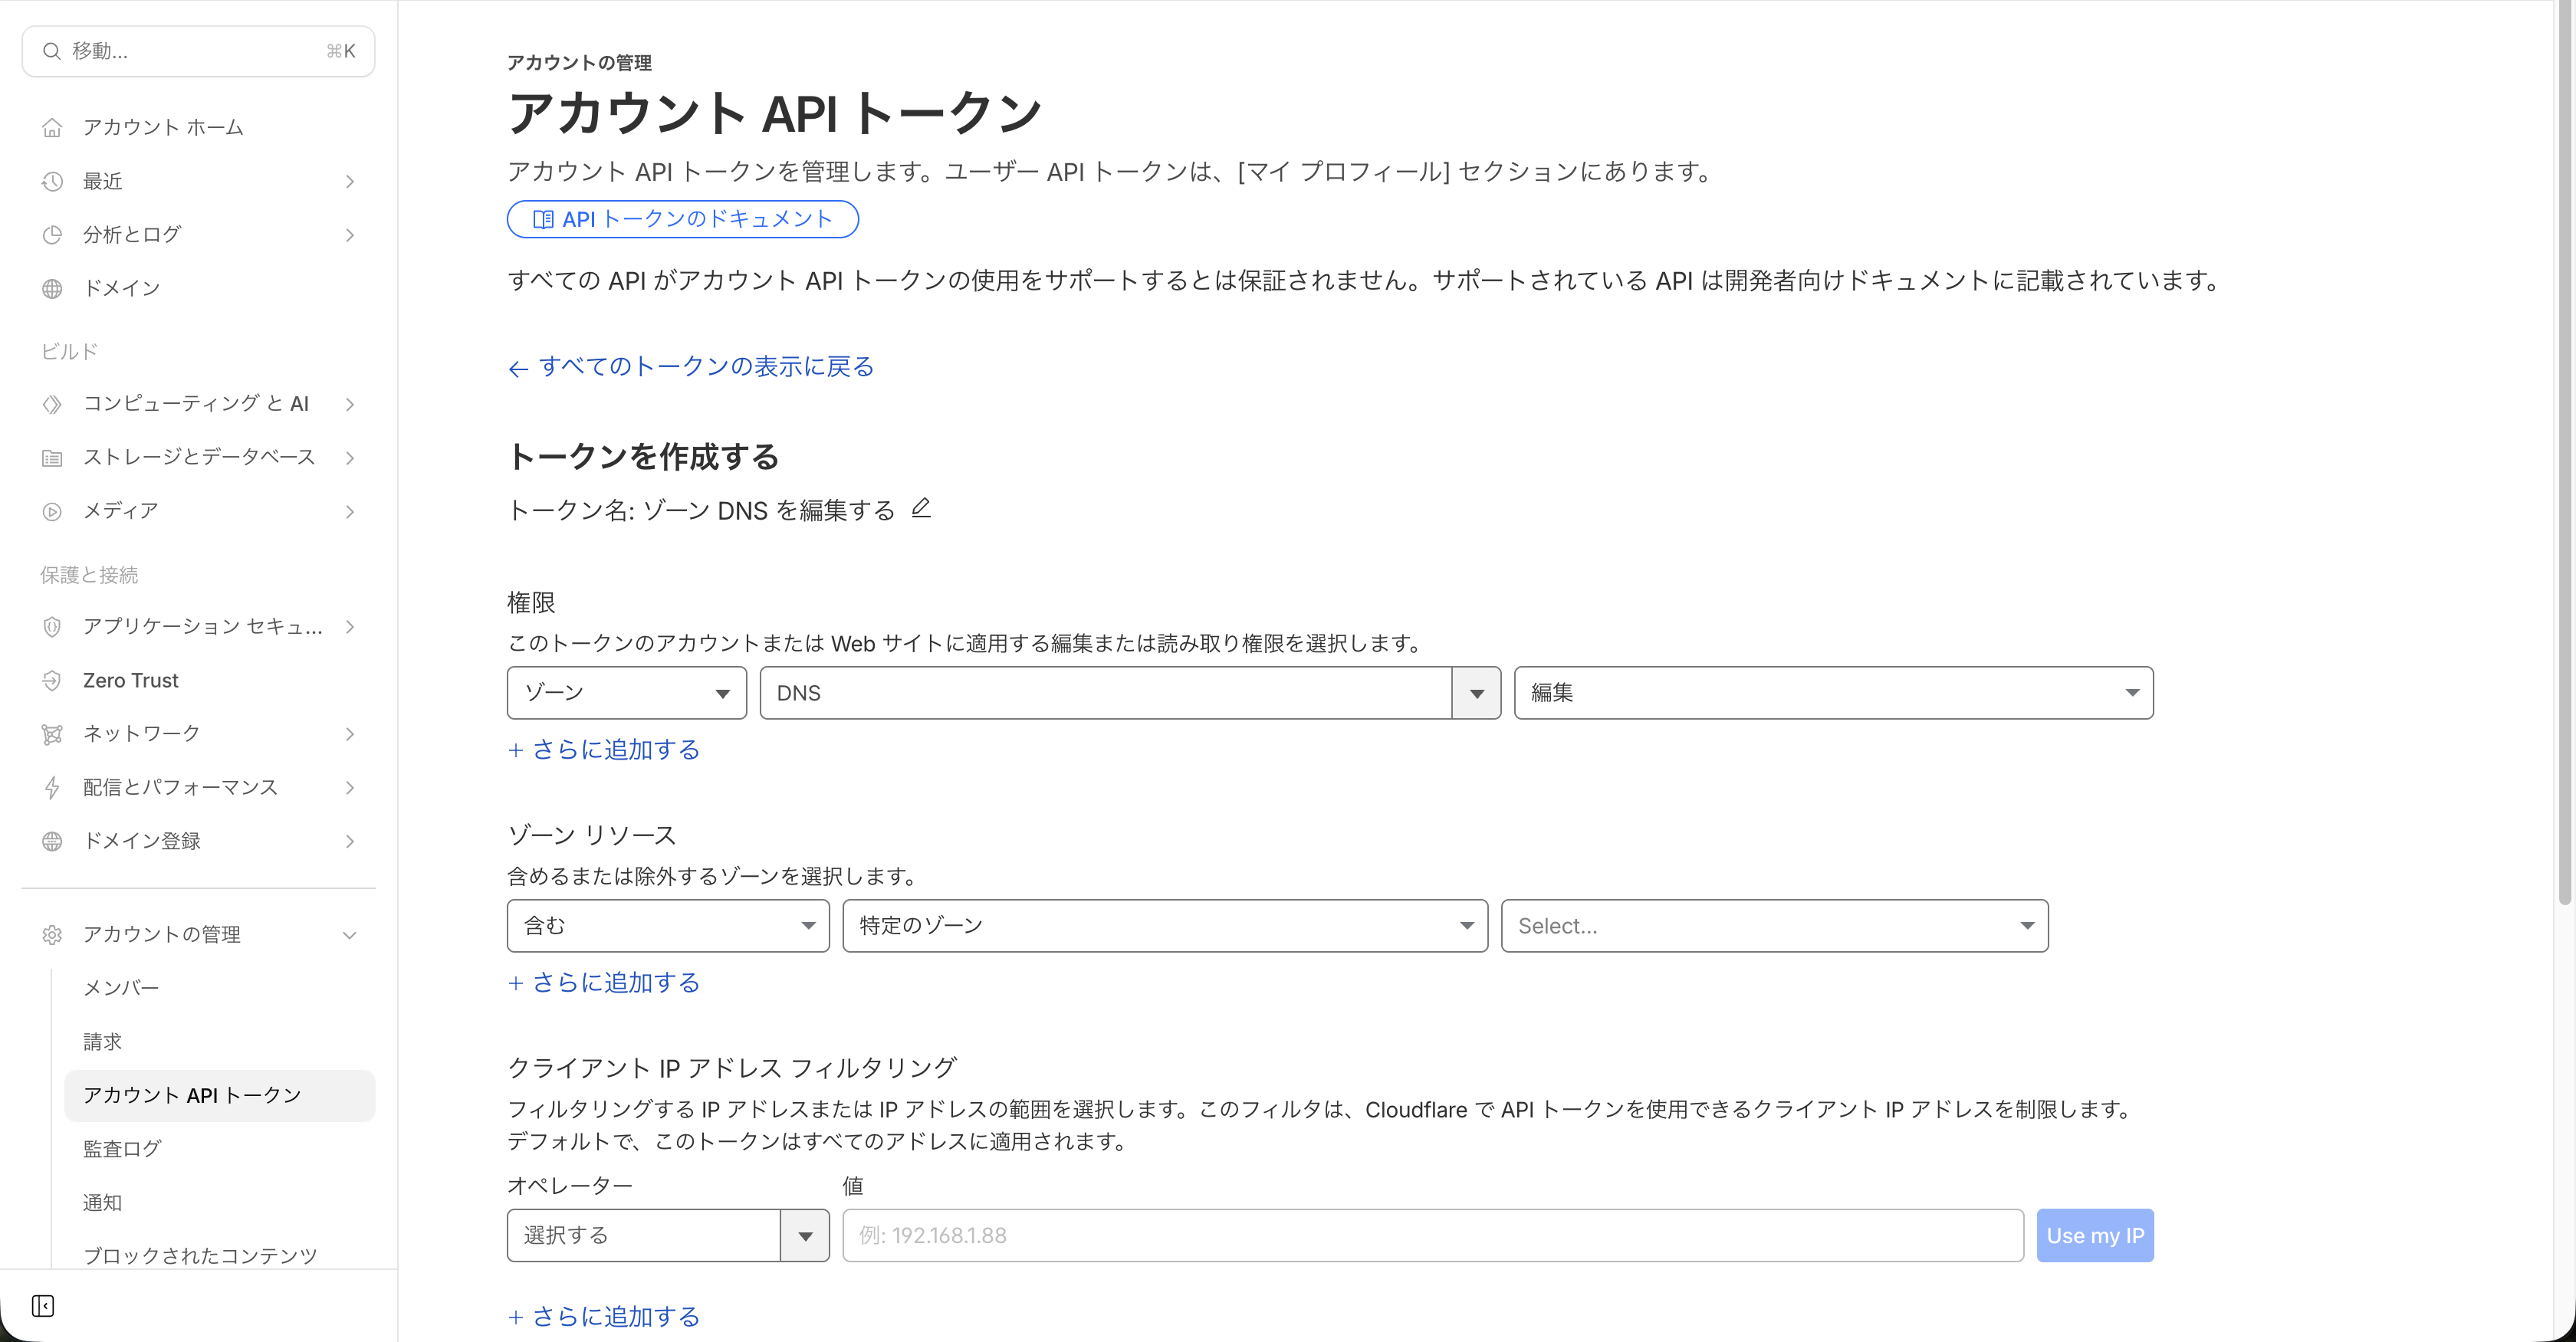Click the アプリケーション セキュリティ shield icon
The width and height of the screenshot is (2576, 1342).
(x=52, y=627)
